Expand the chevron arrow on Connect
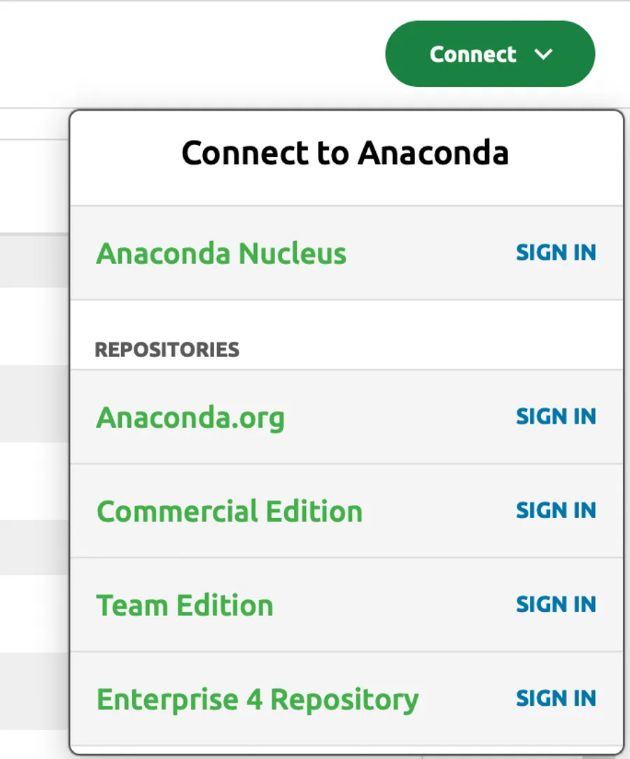Viewport: 630px width, 759px height. click(544, 54)
